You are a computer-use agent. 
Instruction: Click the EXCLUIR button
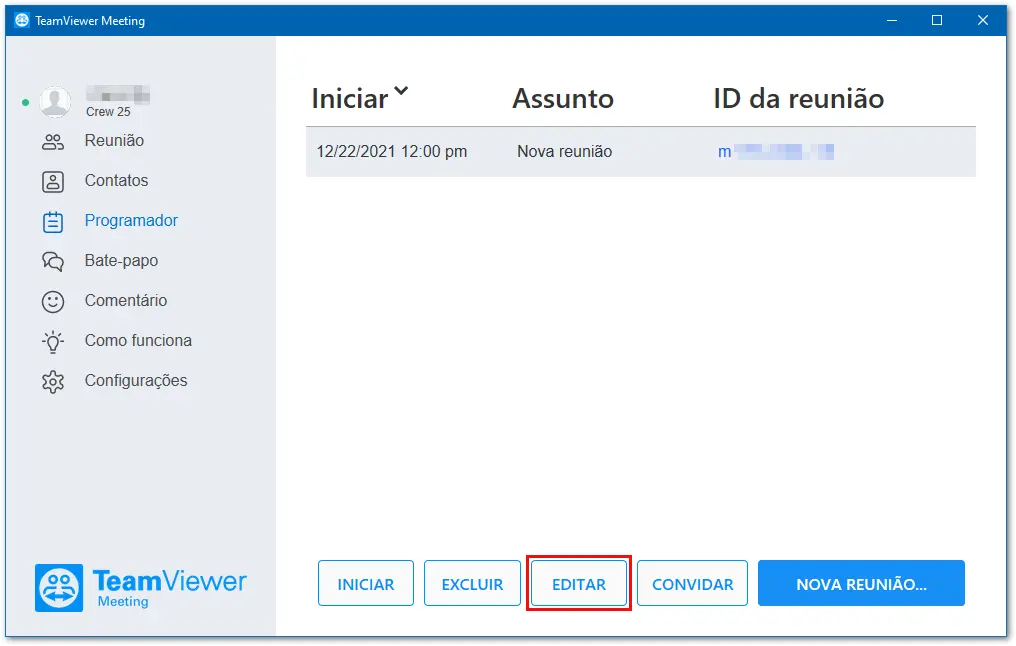(x=472, y=584)
